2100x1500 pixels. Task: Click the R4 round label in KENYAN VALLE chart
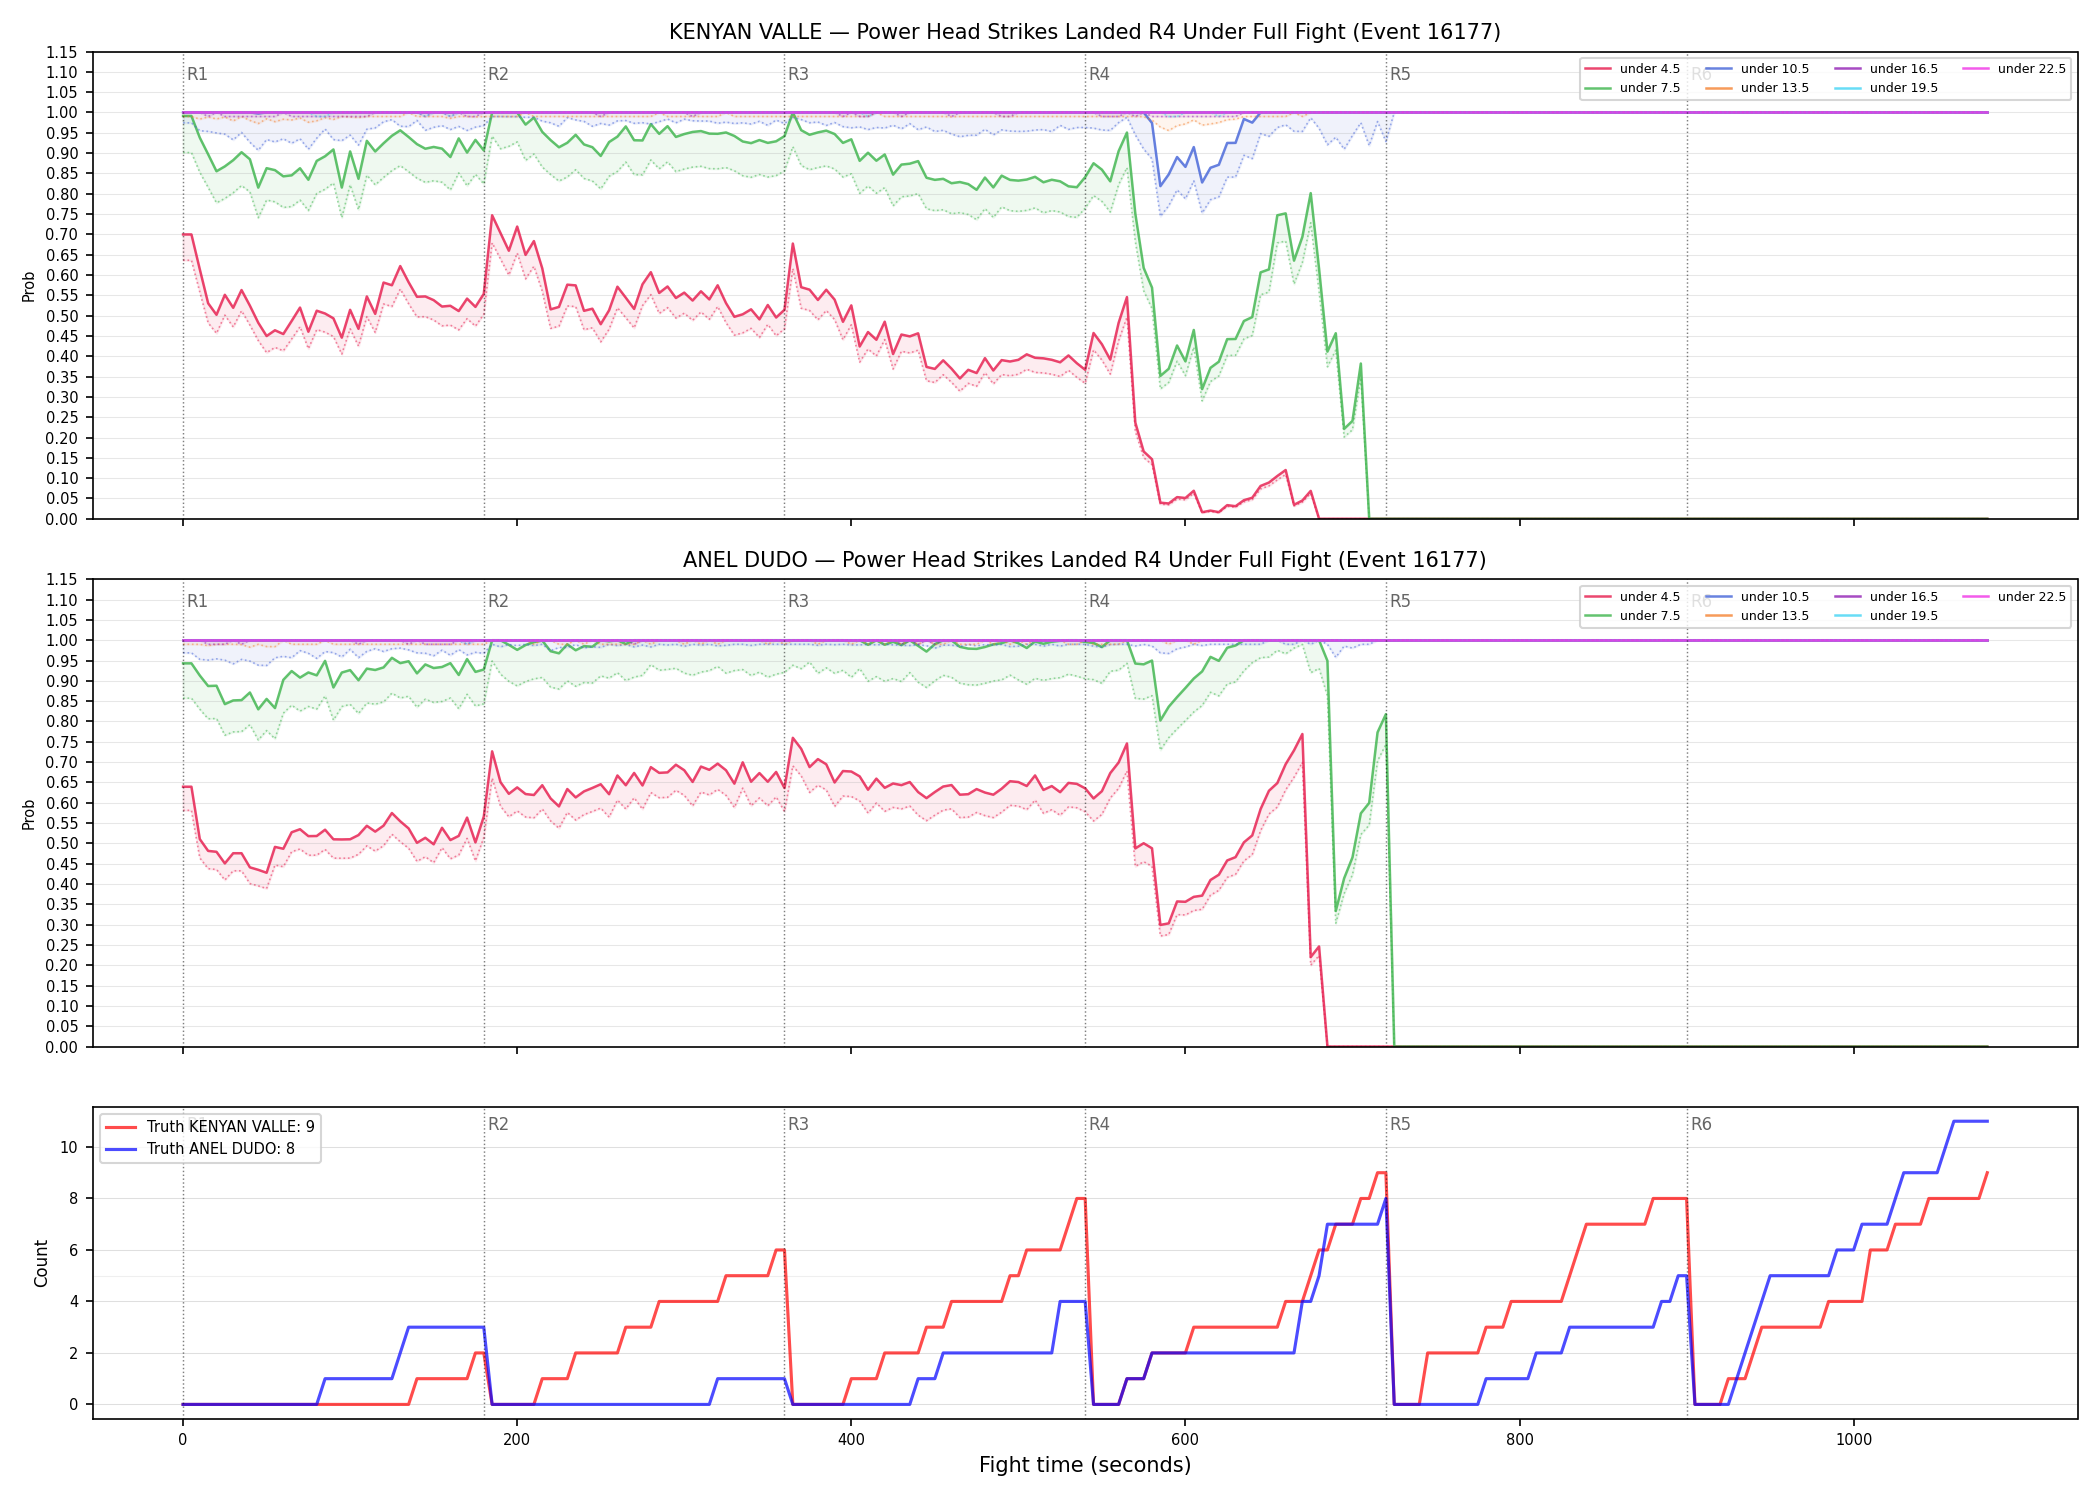tap(1099, 74)
